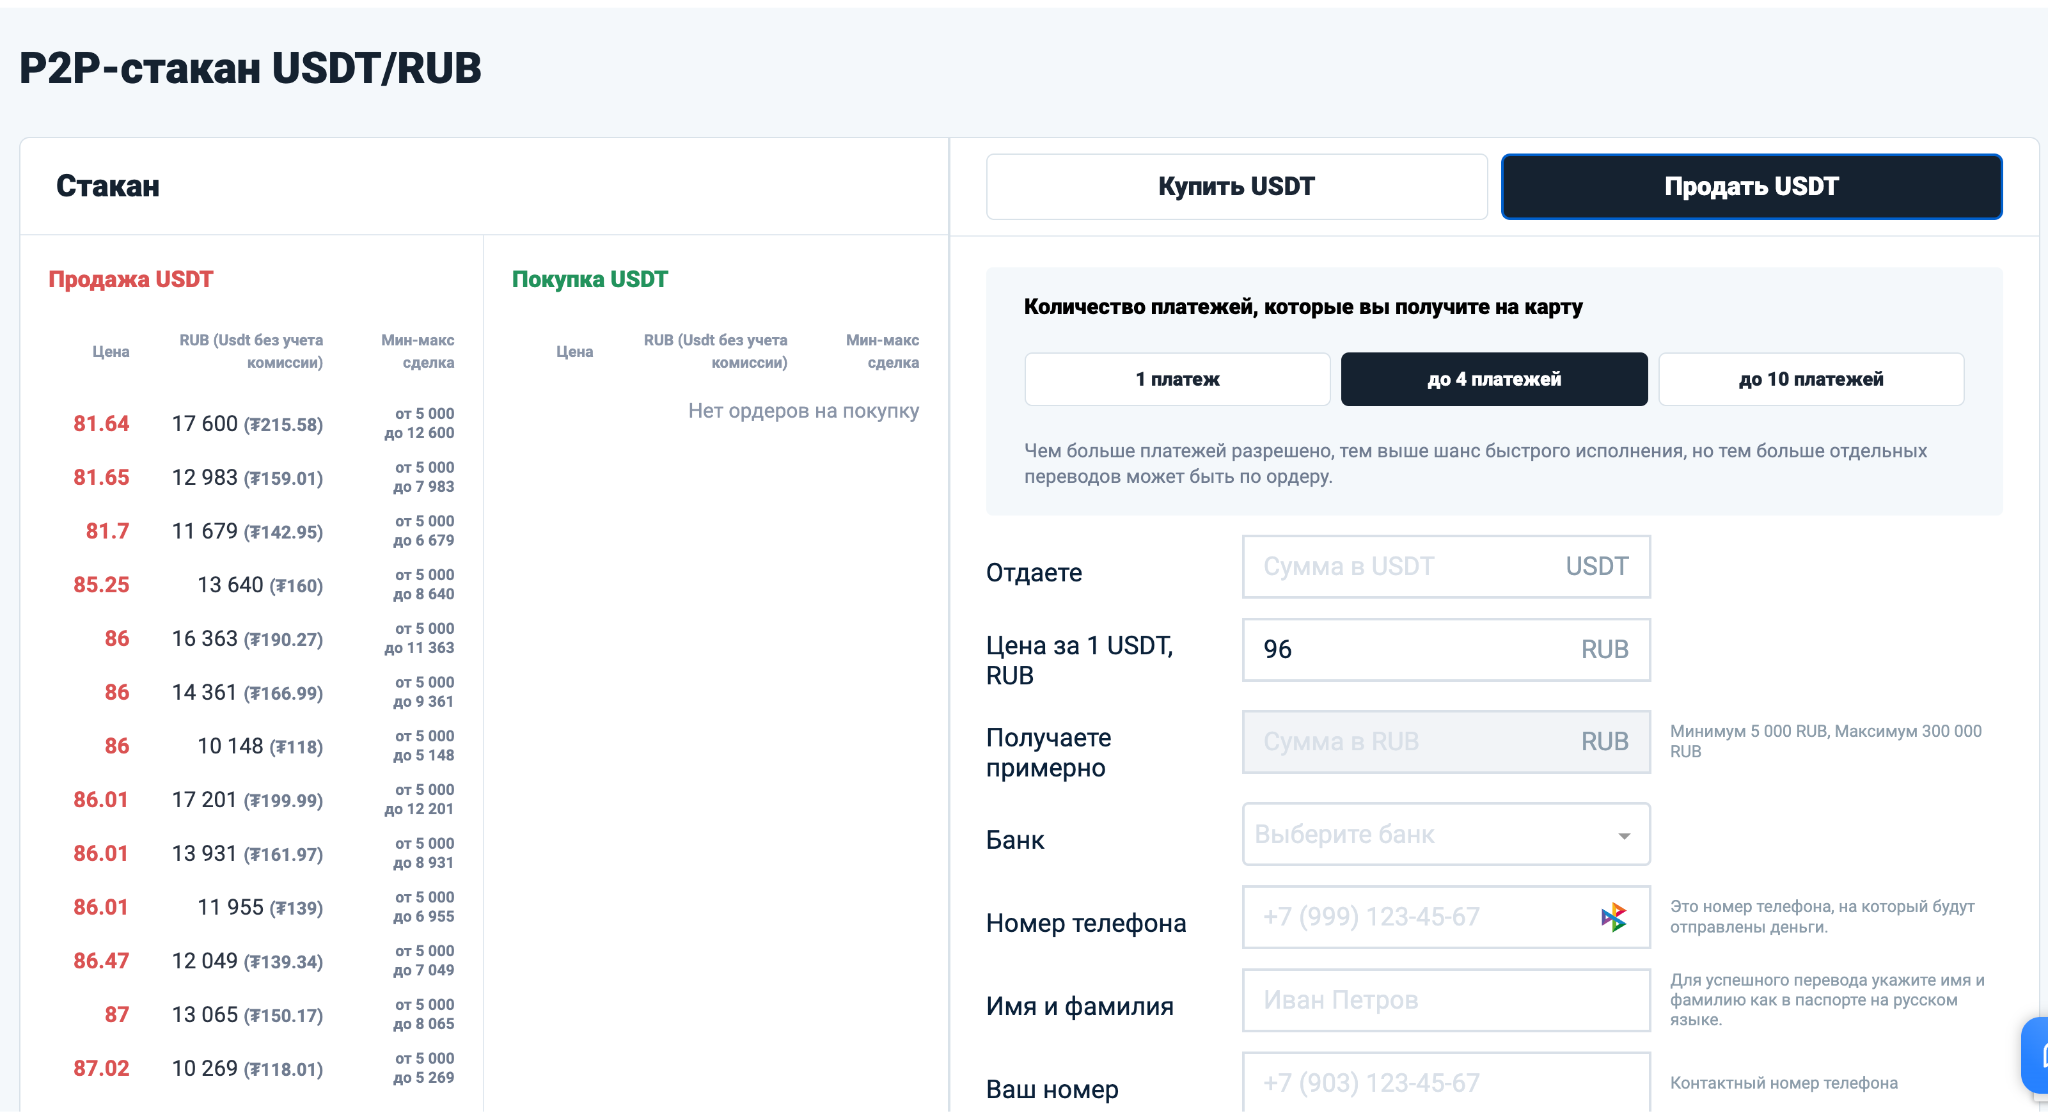Choose the 1 платеж option

coord(1177,379)
